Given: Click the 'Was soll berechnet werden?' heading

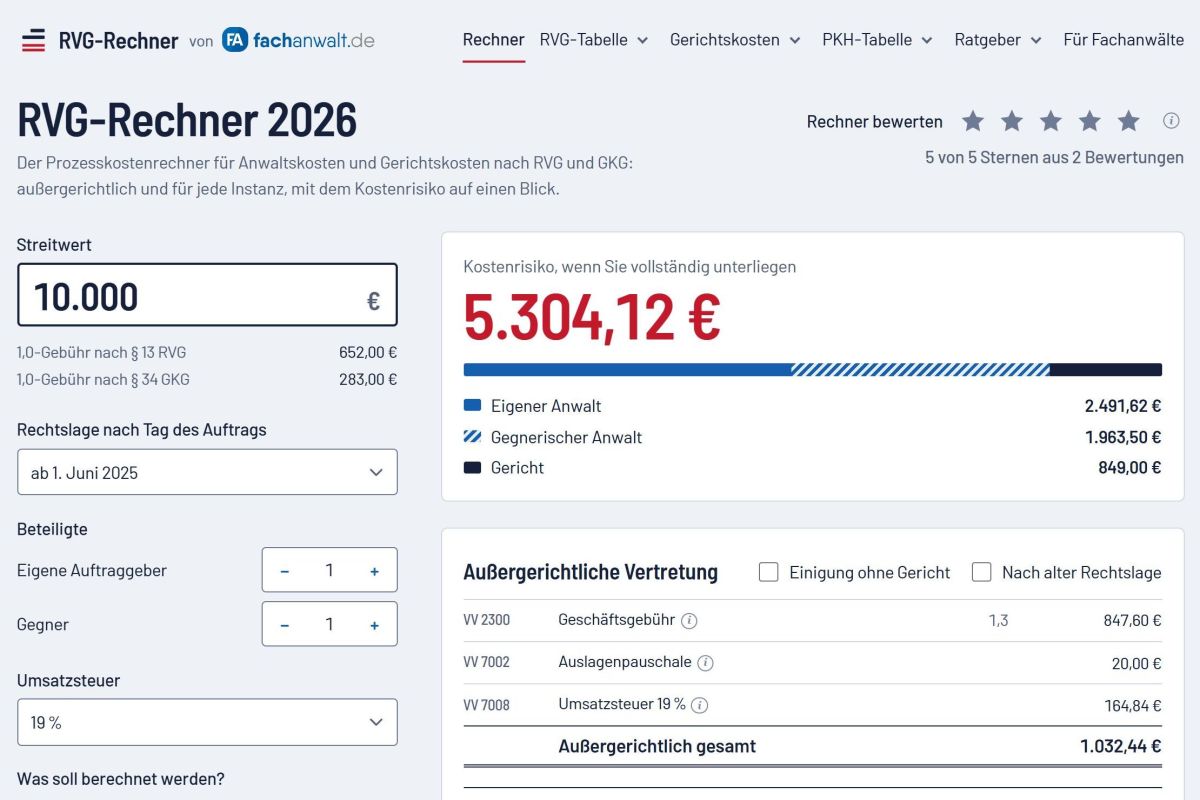Looking at the screenshot, I should [x=121, y=779].
